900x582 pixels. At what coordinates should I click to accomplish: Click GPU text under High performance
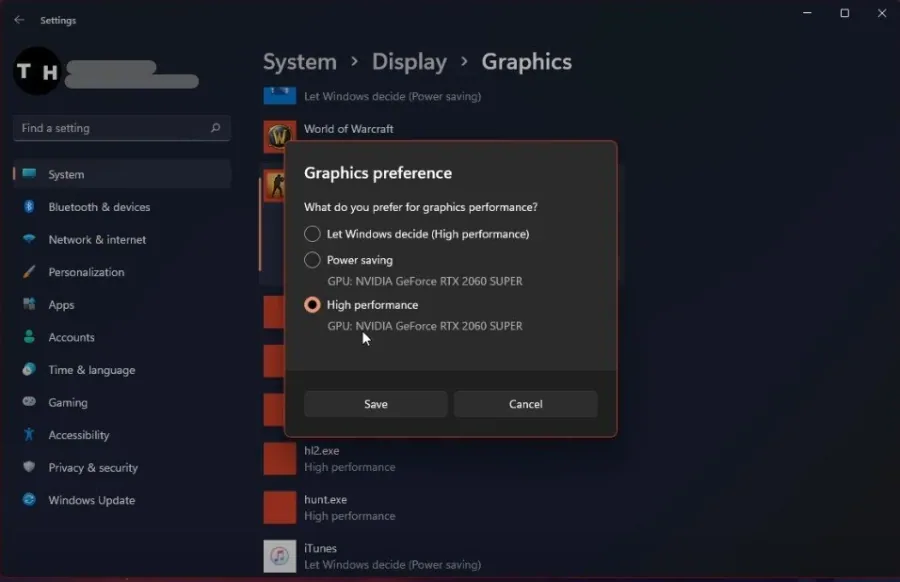(425, 326)
